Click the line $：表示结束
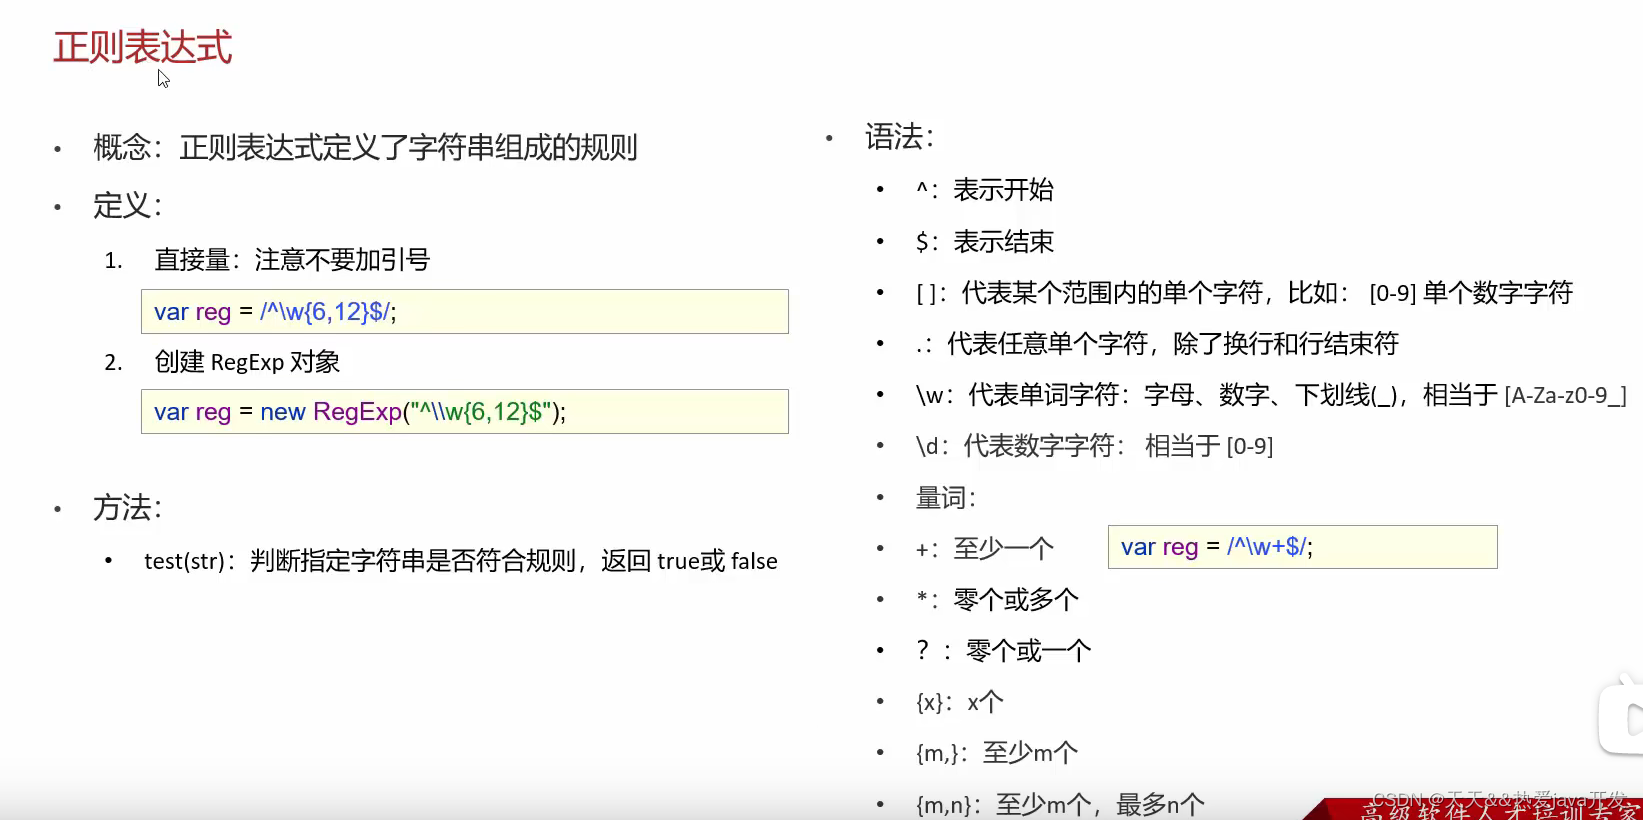The height and width of the screenshot is (820, 1643). [985, 242]
